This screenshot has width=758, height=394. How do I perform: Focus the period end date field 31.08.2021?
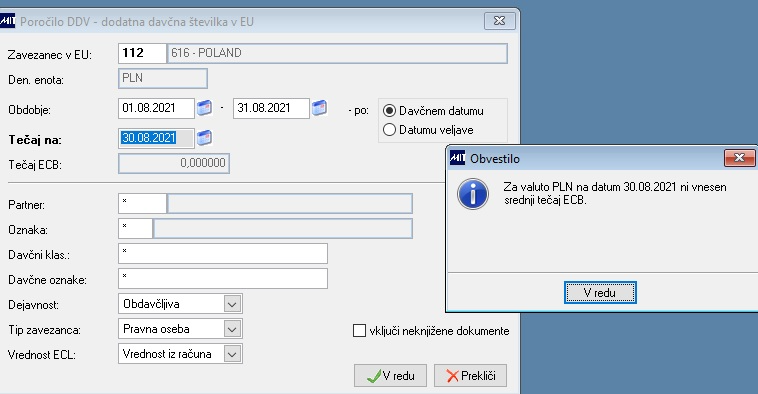[271, 108]
